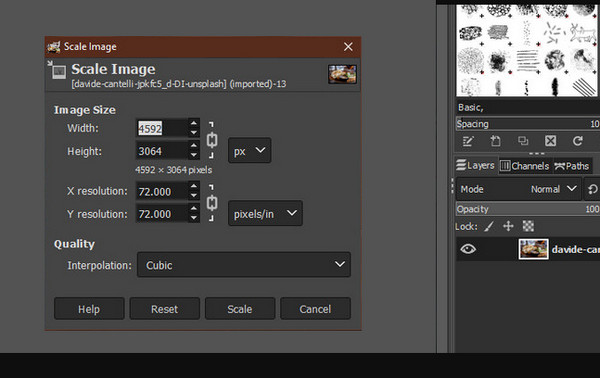This screenshot has width=600, height=378.
Task: Lock layer position and size
Action: tap(508, 226)
